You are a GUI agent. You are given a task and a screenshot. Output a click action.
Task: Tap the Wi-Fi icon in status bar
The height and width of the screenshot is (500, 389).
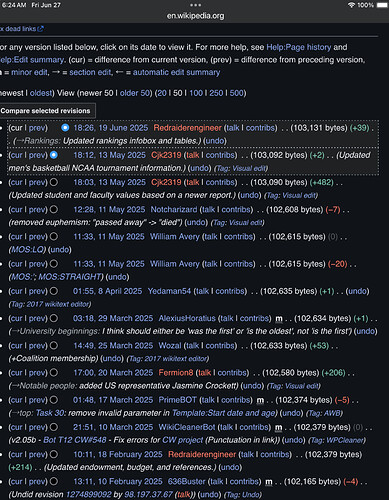351,5
